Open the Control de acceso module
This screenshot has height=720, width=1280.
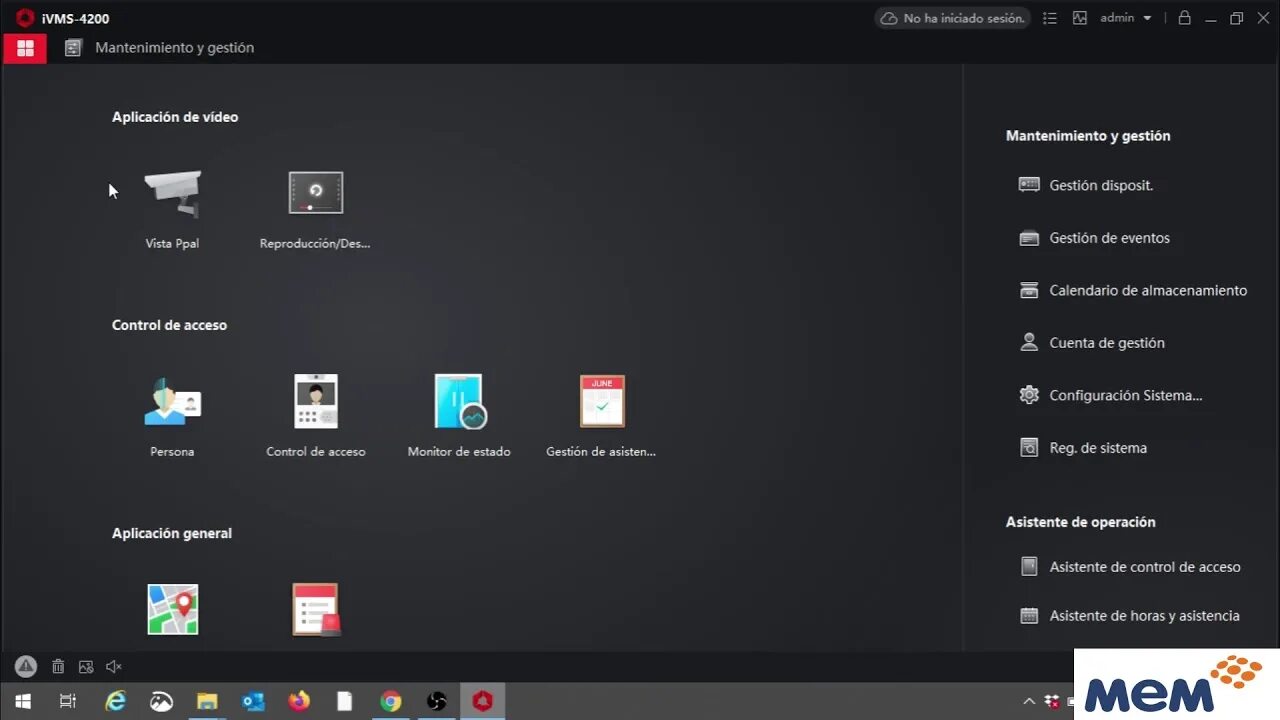[316, 416]
